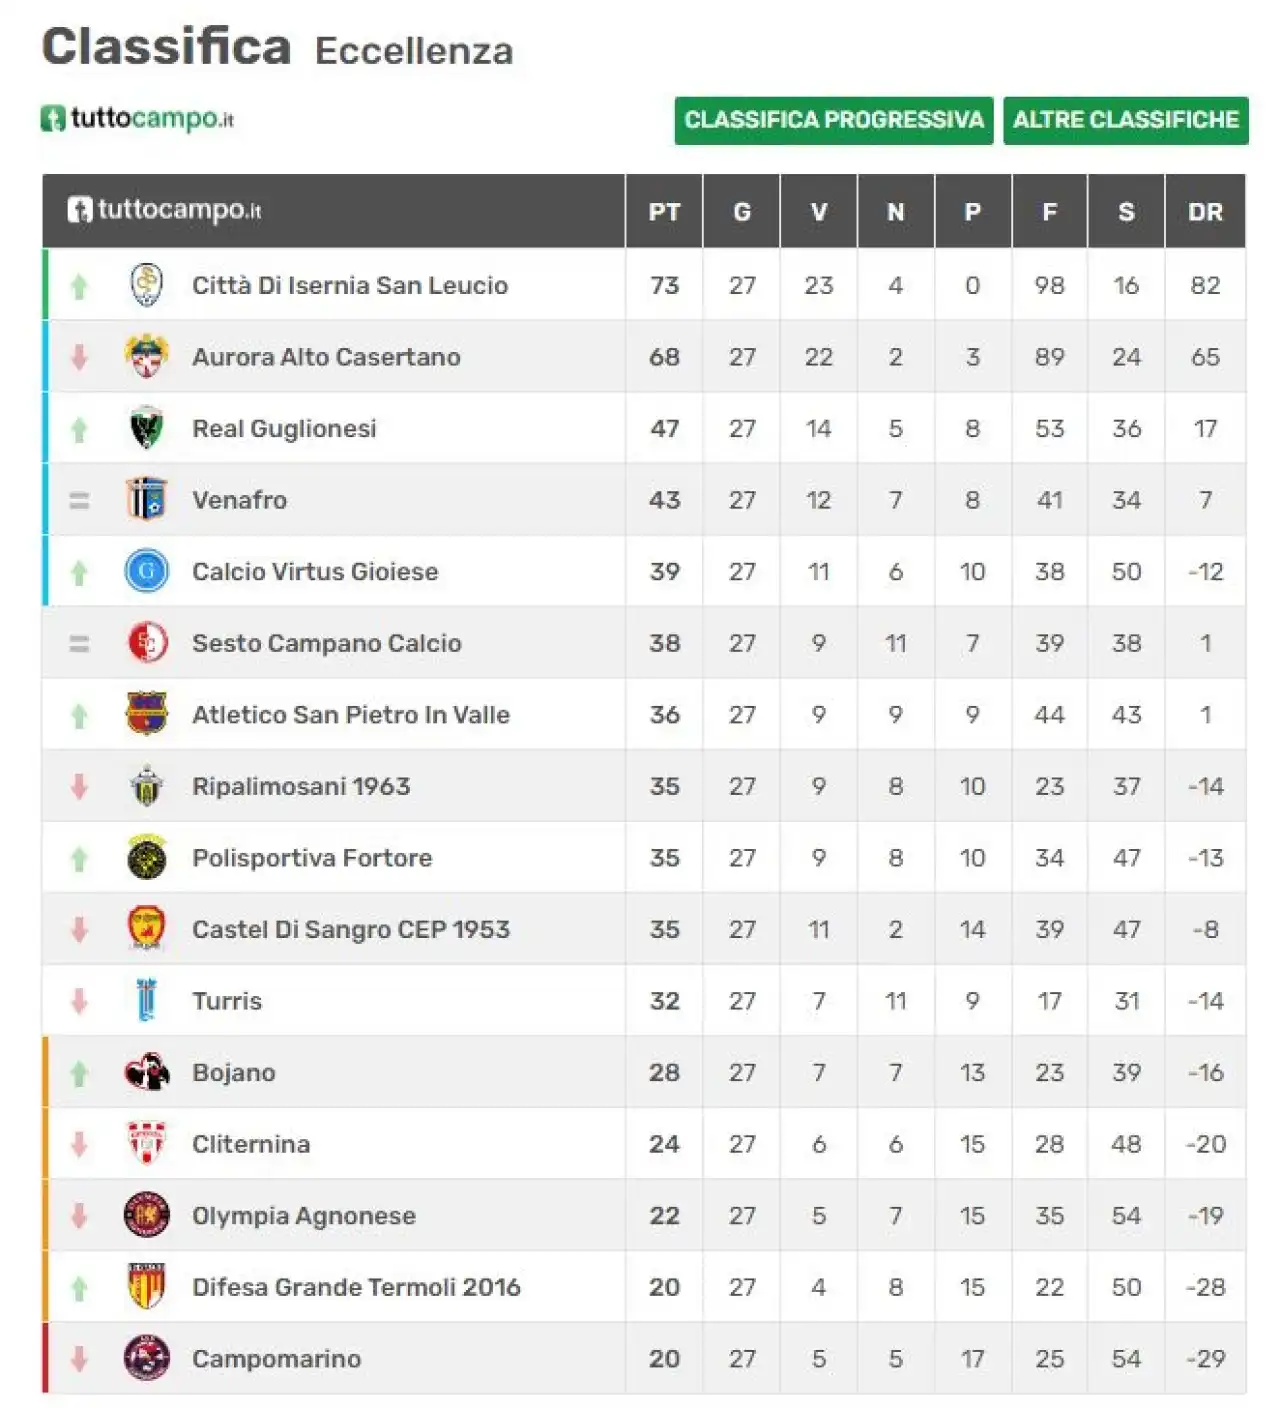The height and width of the screenshot is (1408, 1280).
Task: Open the Atletico San Pietro In Valle link
Action: point(351,715)
